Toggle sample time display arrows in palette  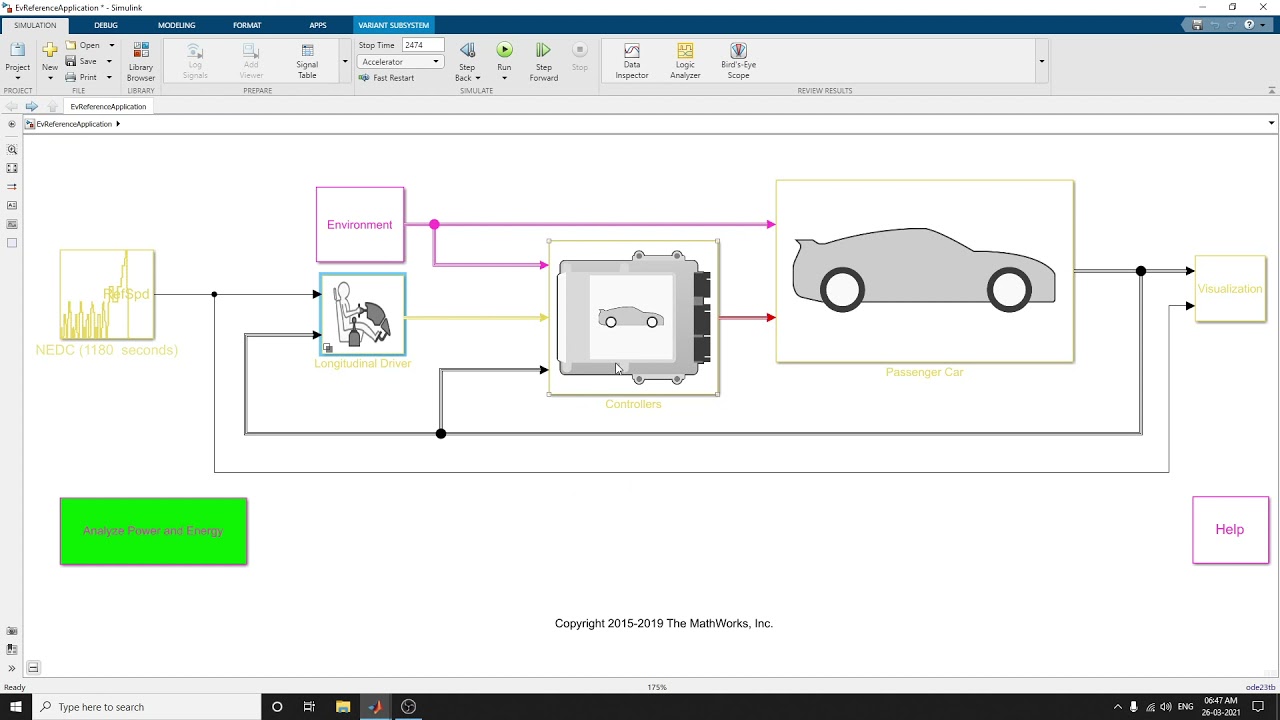coord(12,187)
